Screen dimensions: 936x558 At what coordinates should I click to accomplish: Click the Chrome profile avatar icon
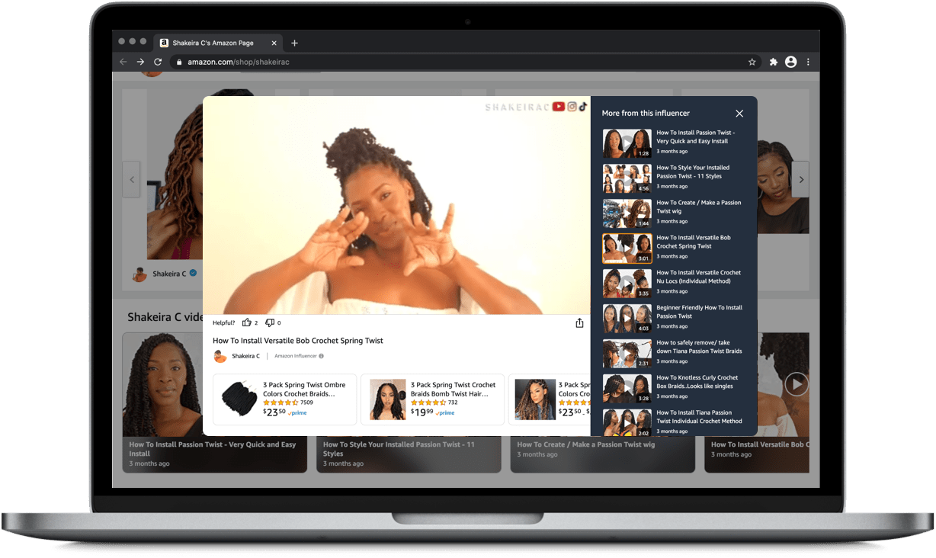(791, 62)
